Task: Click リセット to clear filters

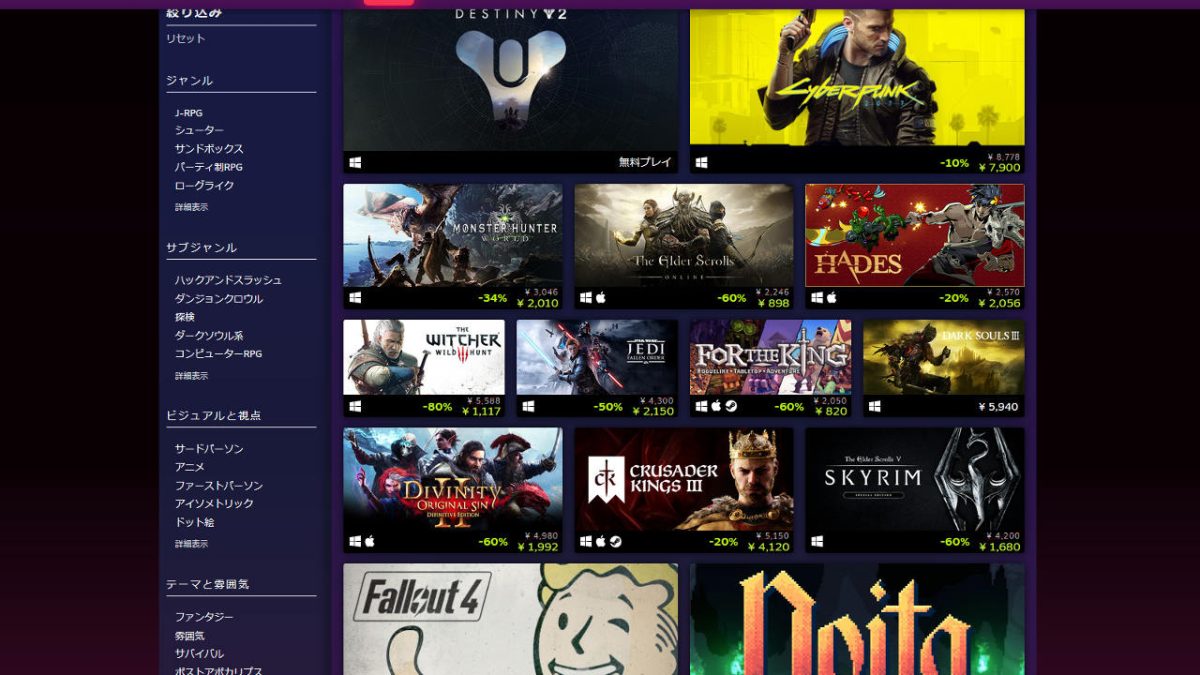Action: tap(186, 38)
